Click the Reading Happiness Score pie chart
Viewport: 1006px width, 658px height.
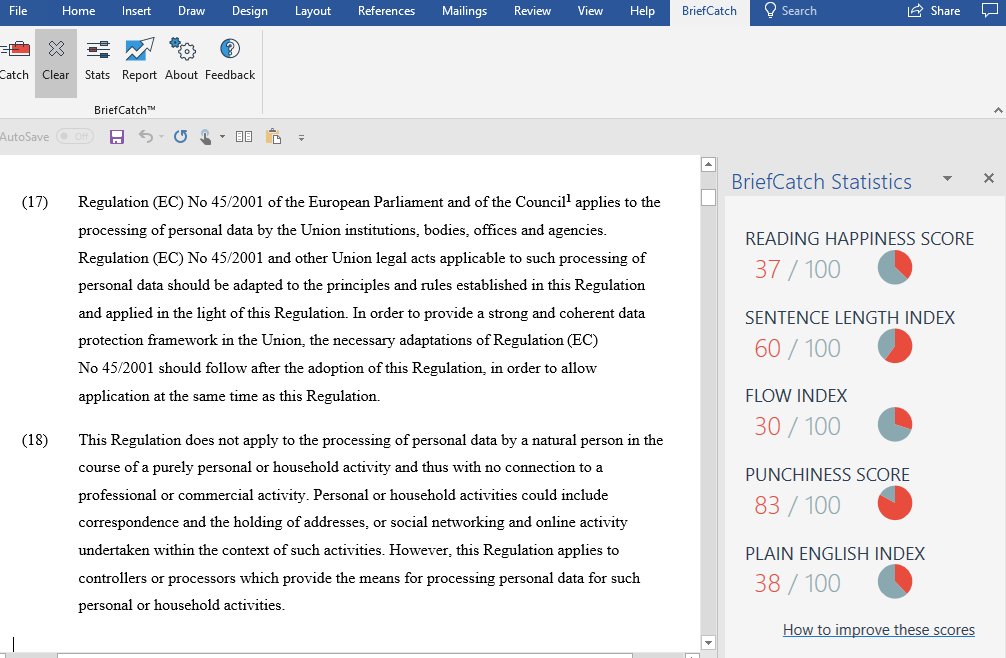tap(894, 267)
